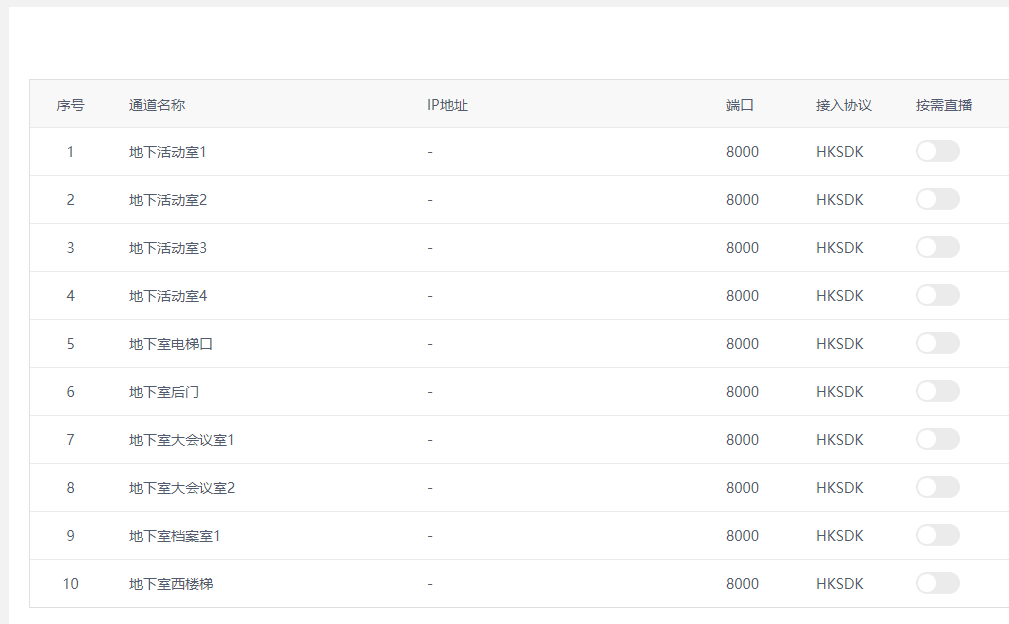Click the 地下室西楼梯 channel name
The width and height of the screenshot is (1009, 624).
pyautogui.click(x=171, y=584)
